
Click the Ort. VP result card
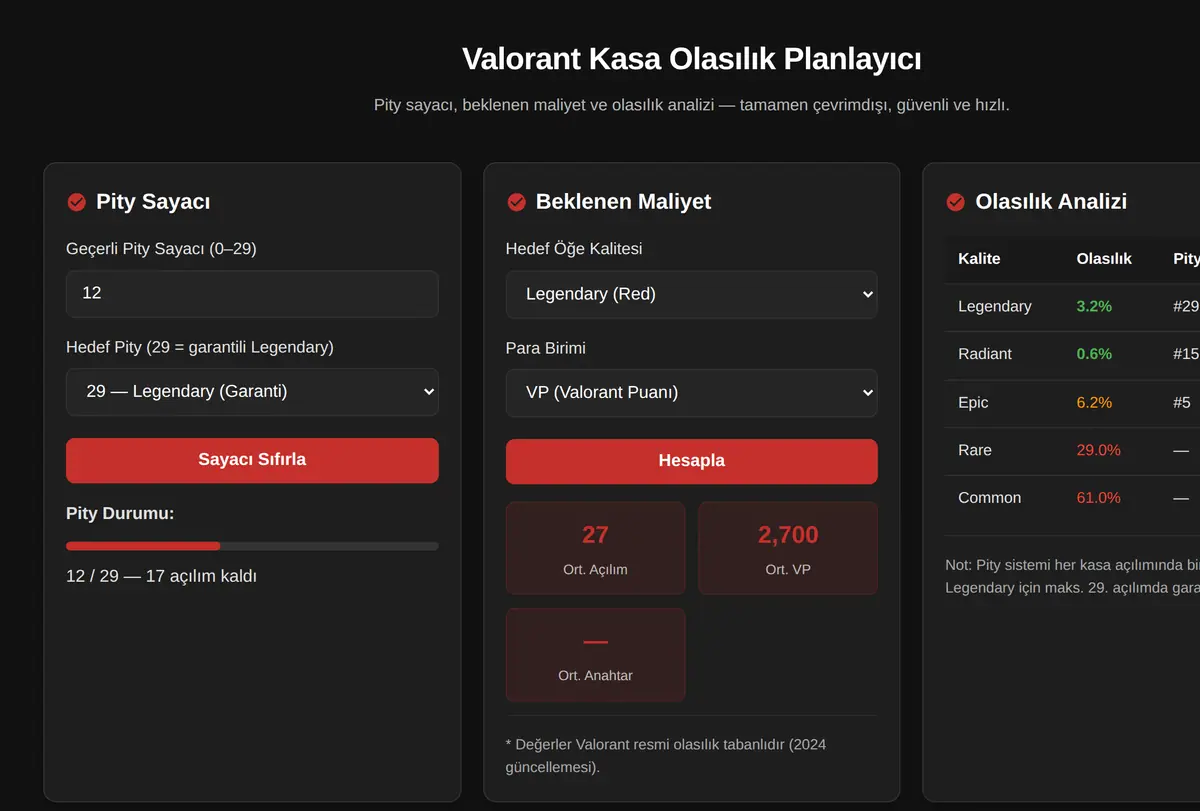tap(788, 548)
